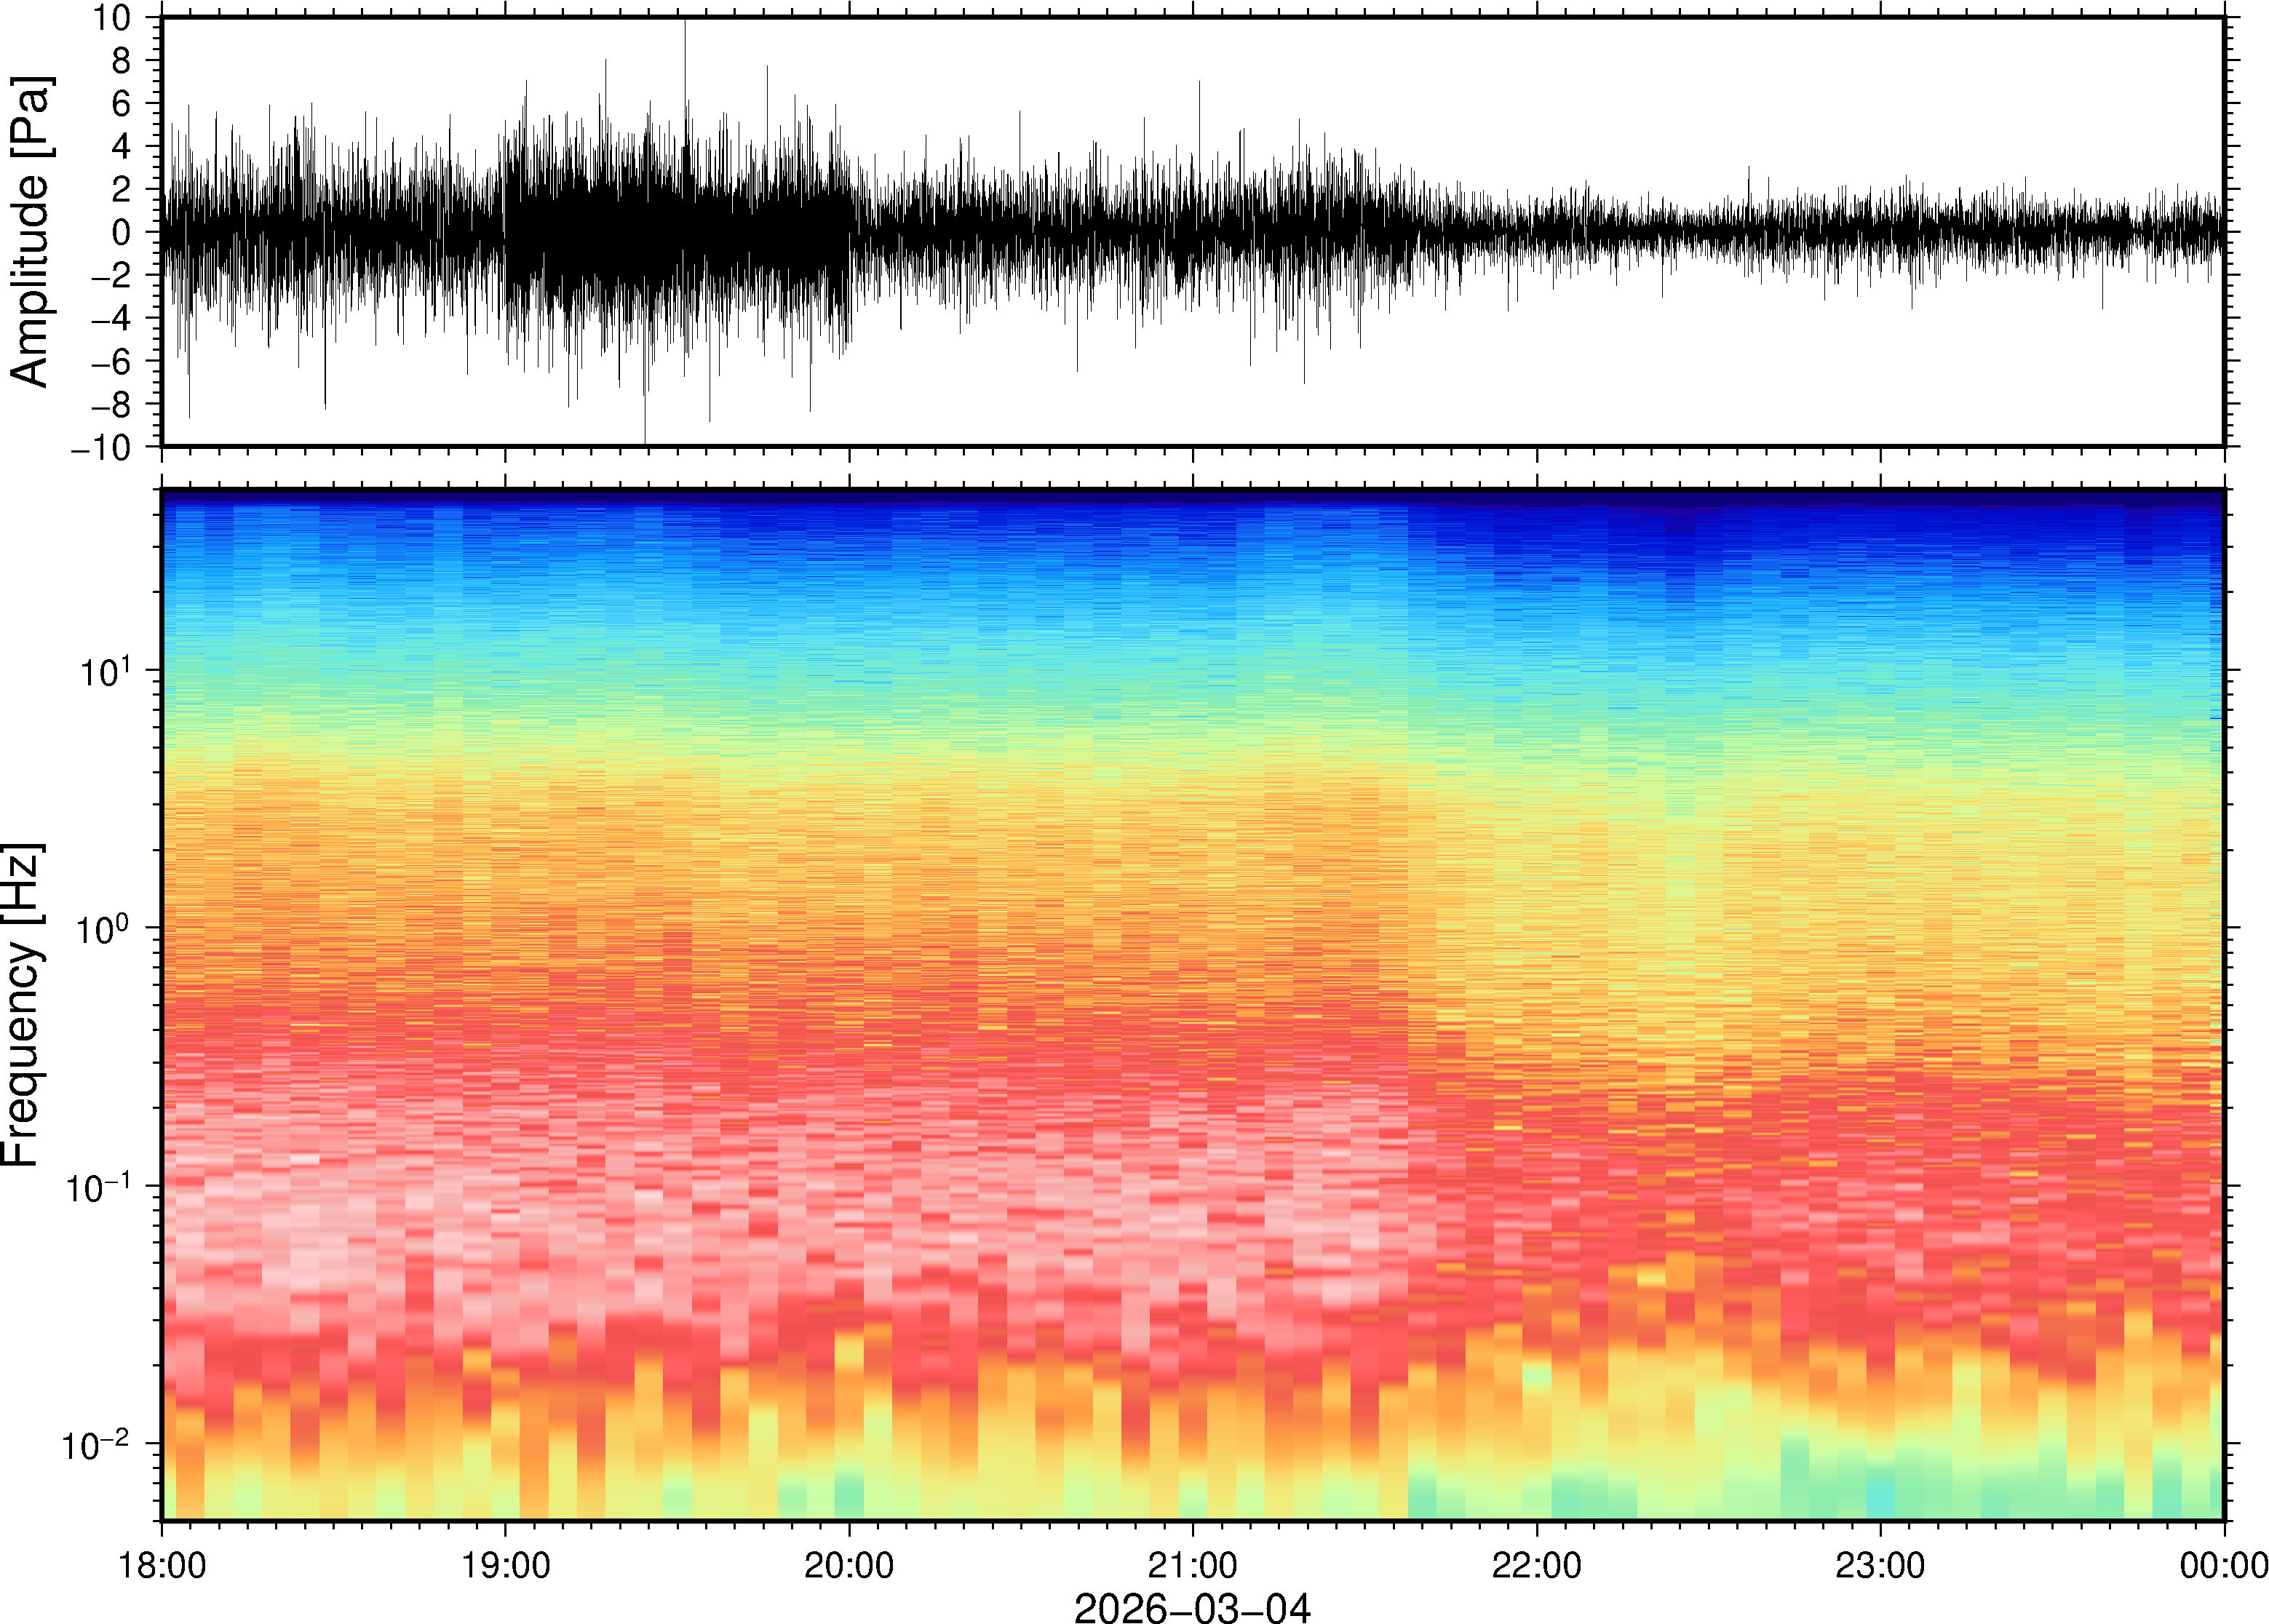This screenshot has width=2269, height=1624.
Task: Click the 8 amplitude tick label
Action: [x=122, y=61]
